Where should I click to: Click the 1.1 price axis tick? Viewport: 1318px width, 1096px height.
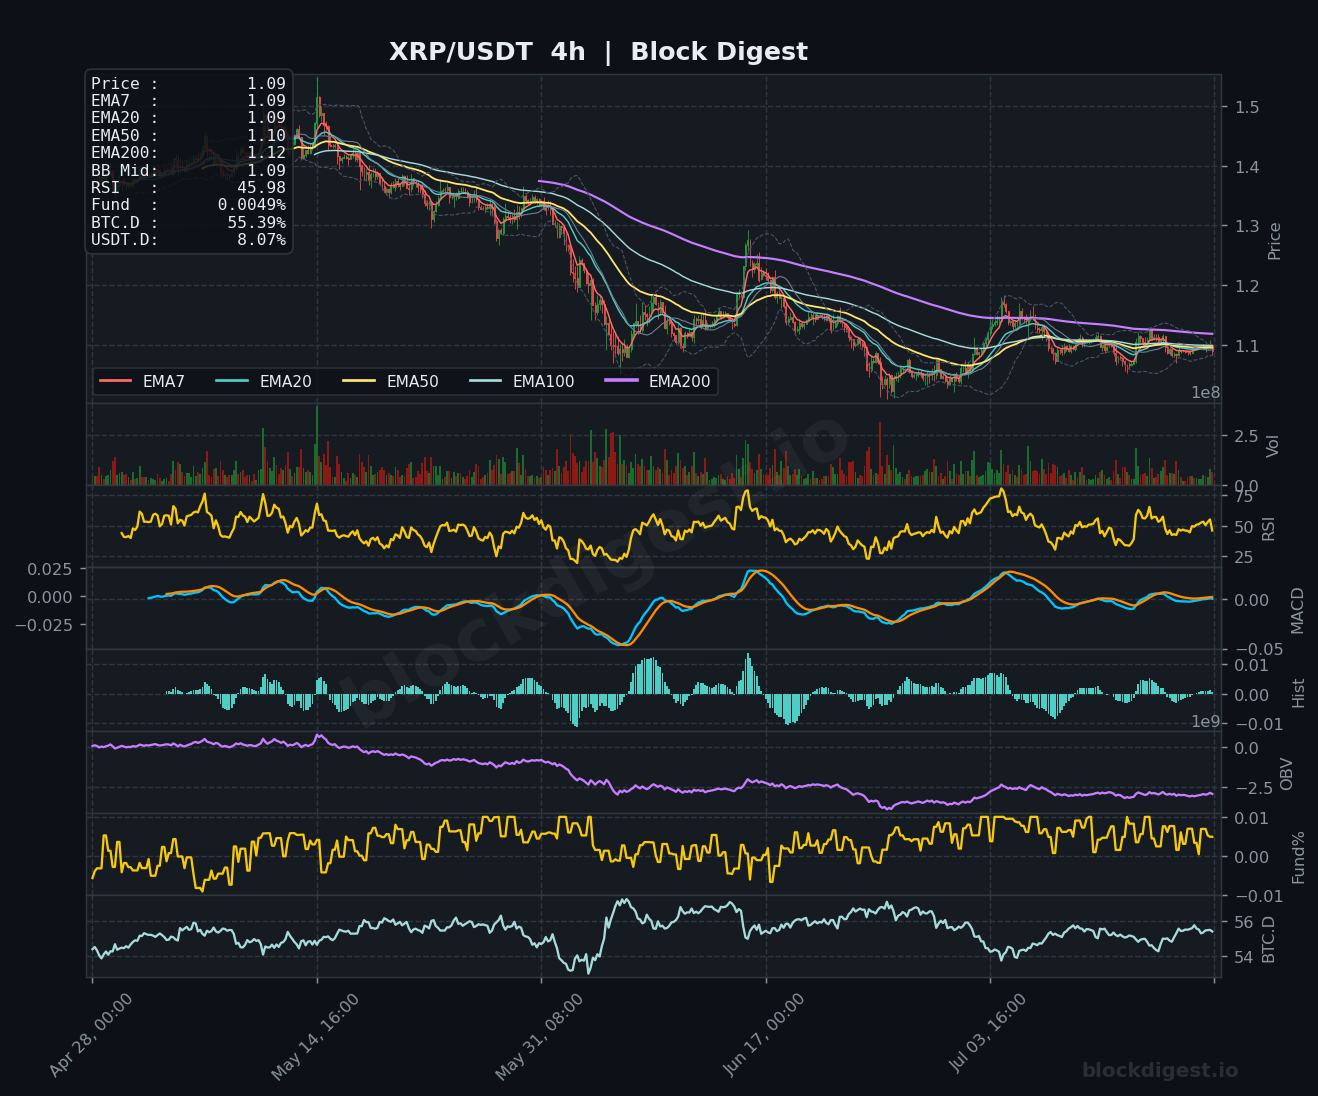pos(1246,346)
